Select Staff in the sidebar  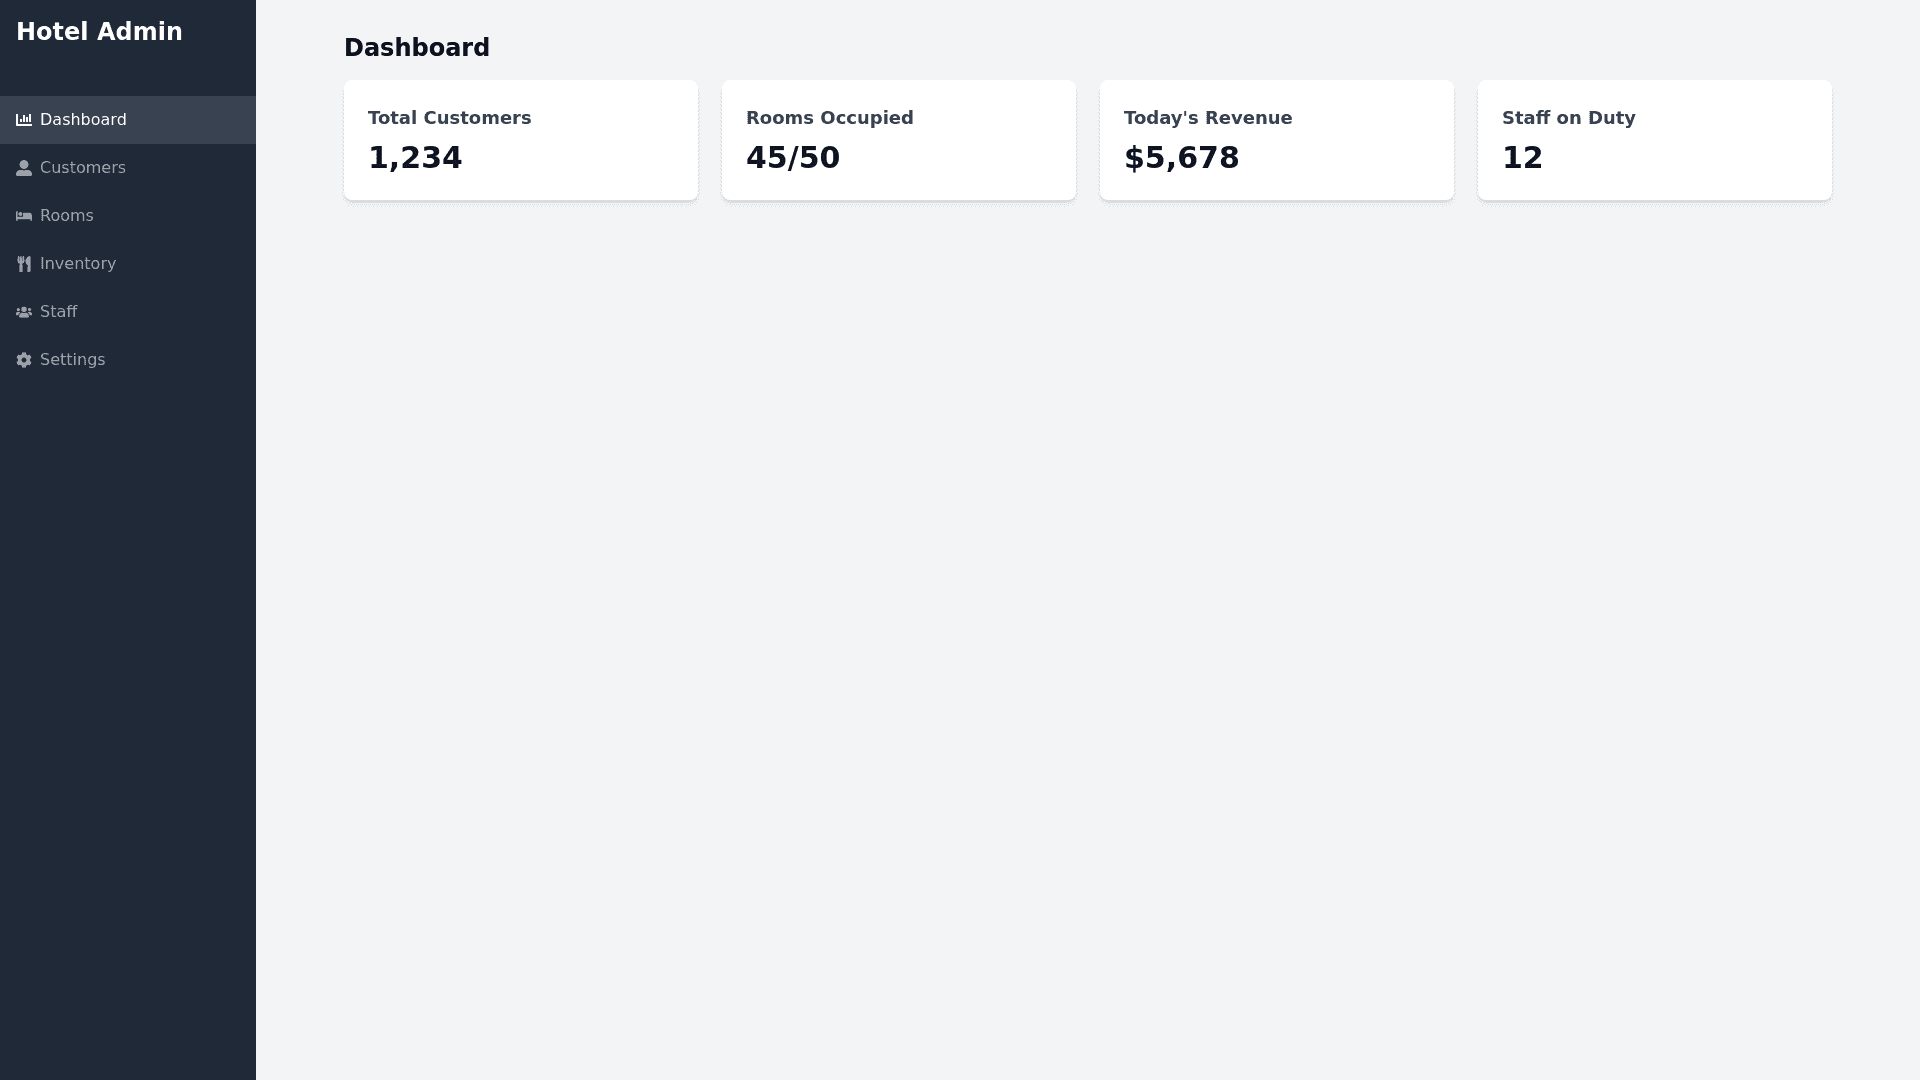(59, 312)
